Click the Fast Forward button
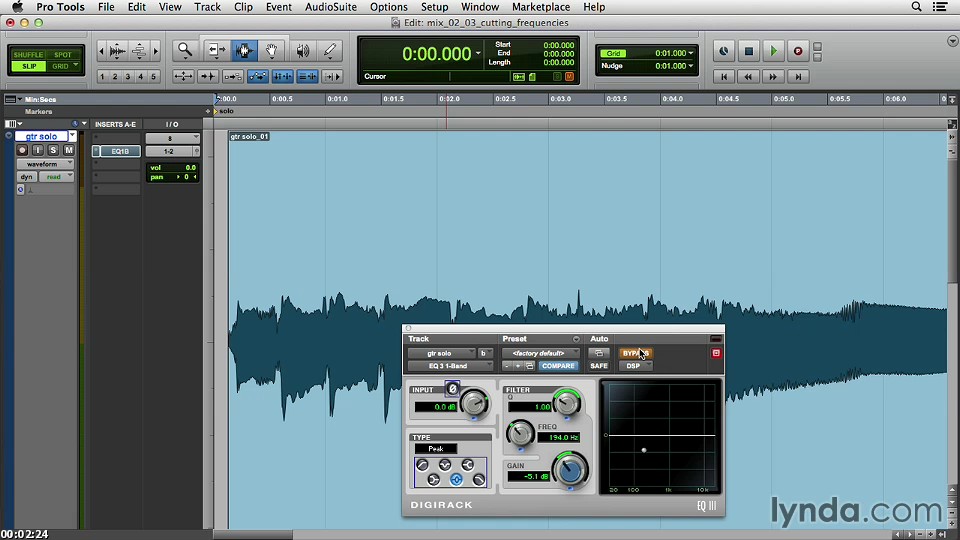Viewport: 960px width, 540px height. pyautogui.click(x=773, y=77)
